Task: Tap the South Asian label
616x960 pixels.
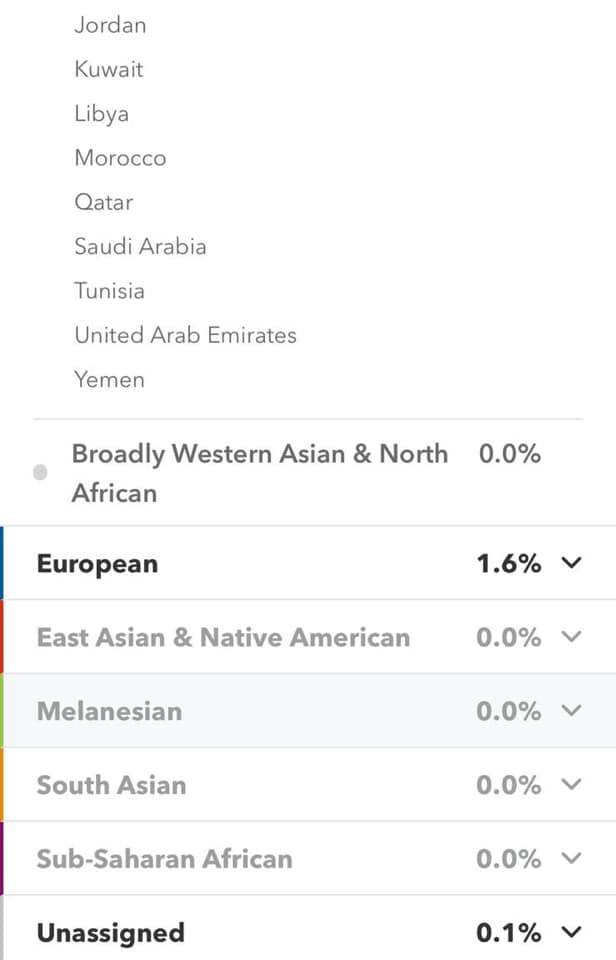Action: [111, 786]
